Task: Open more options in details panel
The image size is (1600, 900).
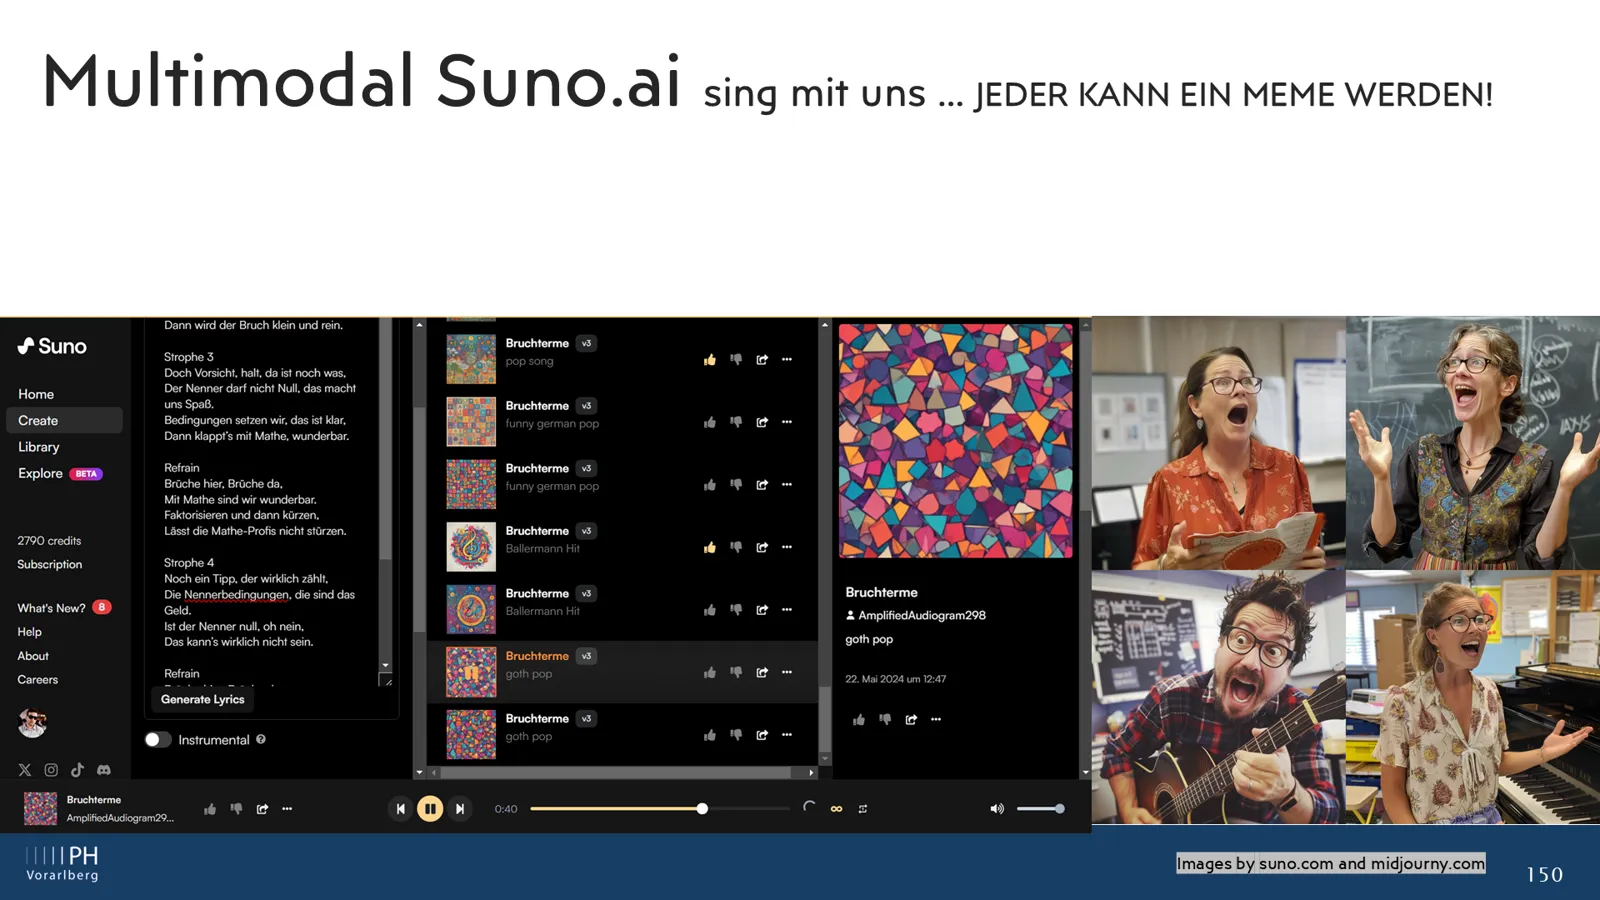Action: pyautogui.click(x=936, y=719)
